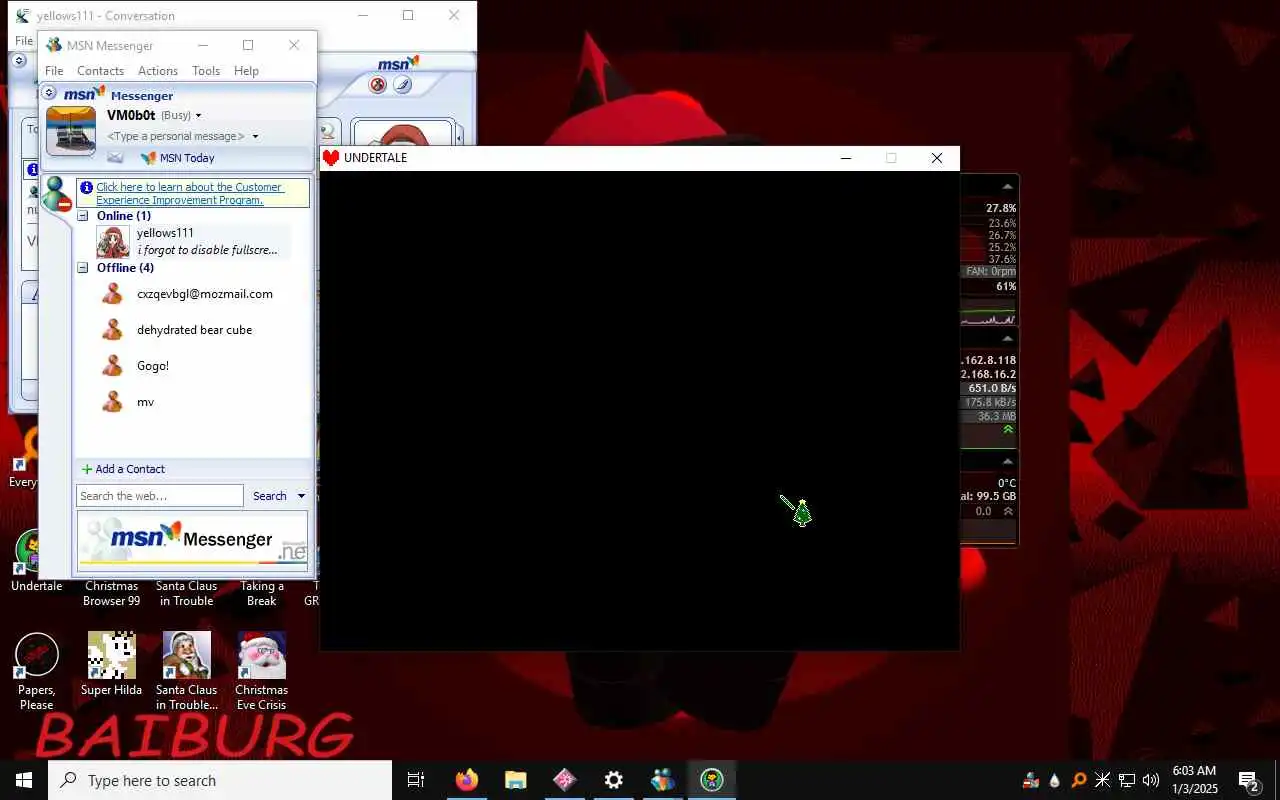Click the round arrow button in Conversation window

coord(19,61)
